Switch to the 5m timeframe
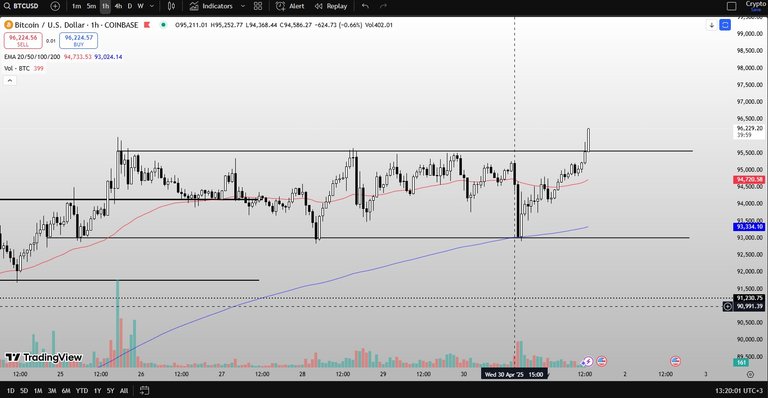The height and width of the screenshot is (398, 768). pyautogui.click(x=91, y=6)
